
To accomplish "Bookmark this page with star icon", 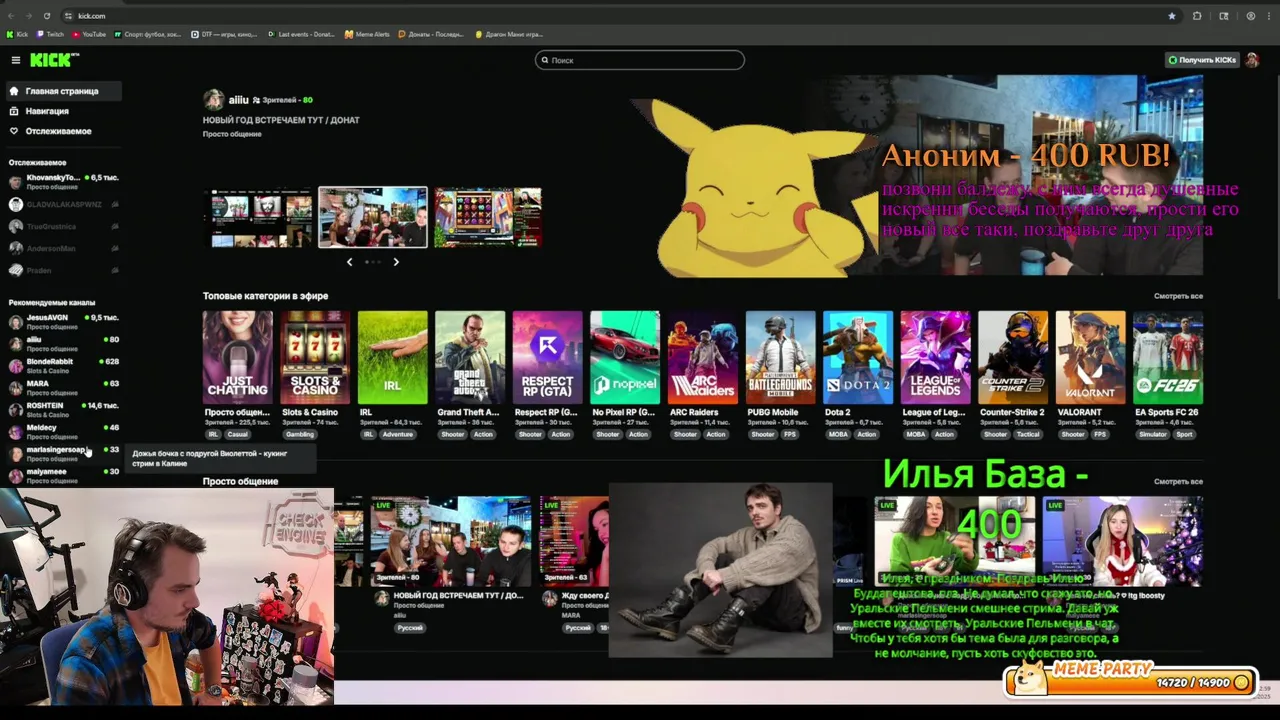I will coord(1172,16).
